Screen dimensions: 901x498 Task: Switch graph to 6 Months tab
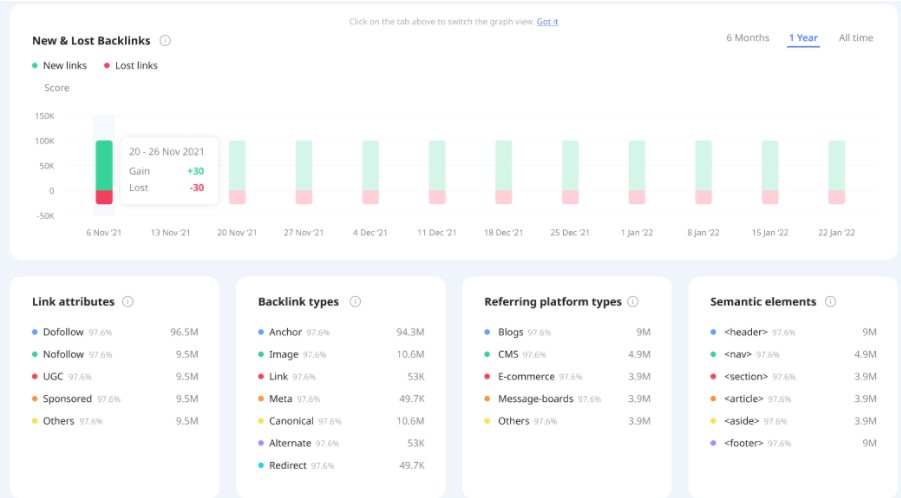pos(748,38)
